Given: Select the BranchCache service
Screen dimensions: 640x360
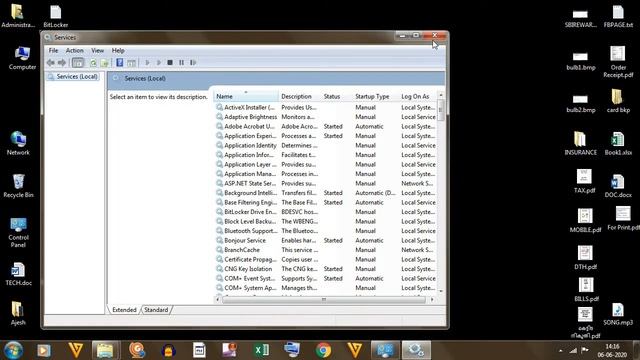Looking at the screenshot, I should point(325,250).
